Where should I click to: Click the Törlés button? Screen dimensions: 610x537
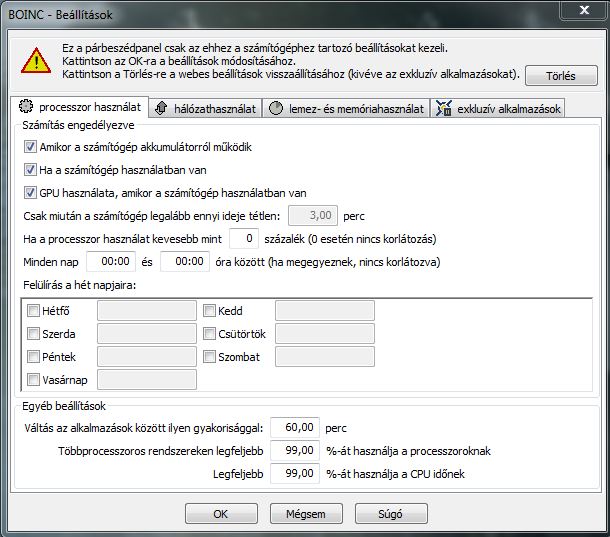click(x=561, y=75)
